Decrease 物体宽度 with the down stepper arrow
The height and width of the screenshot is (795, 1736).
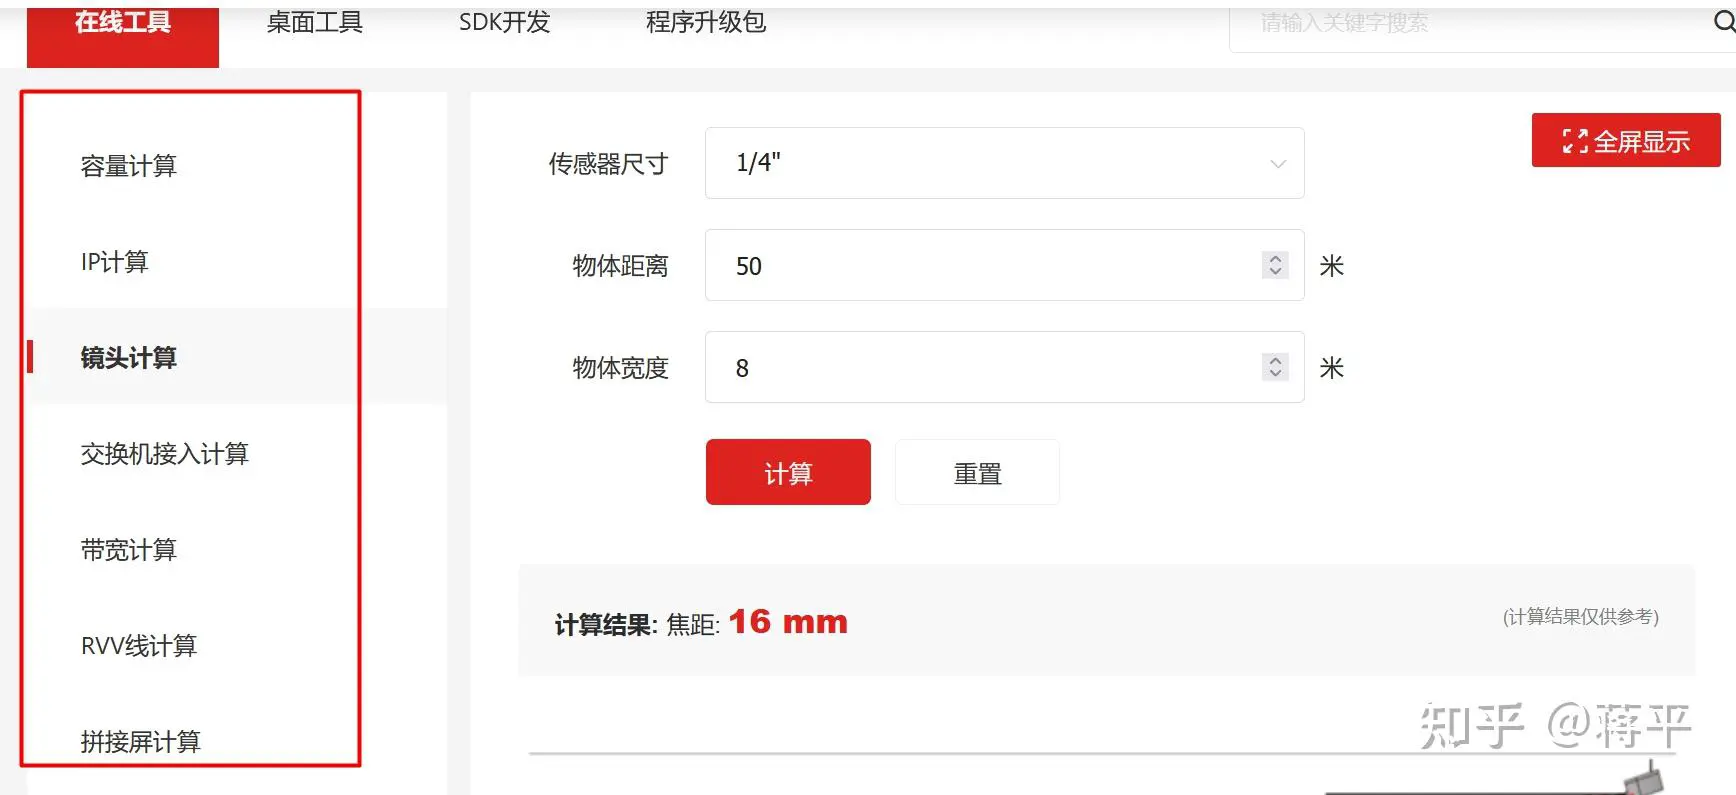pyautogui.click(x=1275, y=374)
